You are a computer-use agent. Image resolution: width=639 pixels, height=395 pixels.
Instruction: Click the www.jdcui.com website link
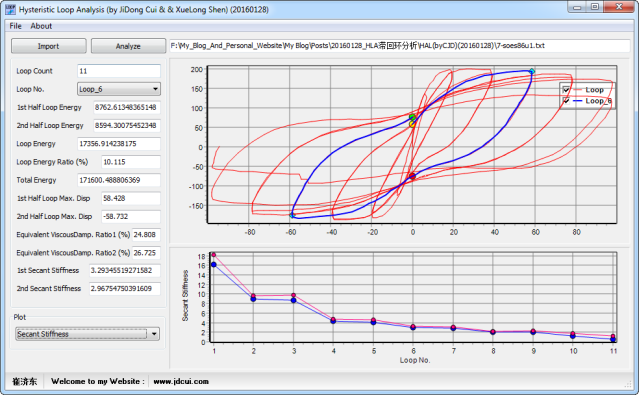181,382
